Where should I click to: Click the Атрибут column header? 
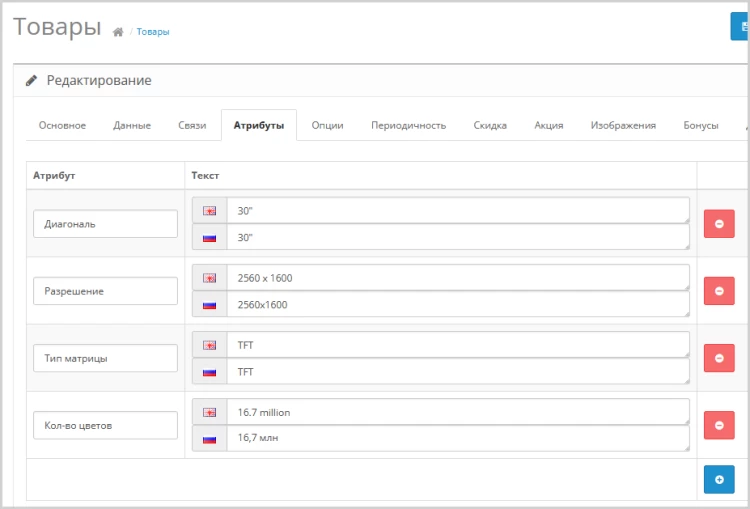tap(54, 176)
